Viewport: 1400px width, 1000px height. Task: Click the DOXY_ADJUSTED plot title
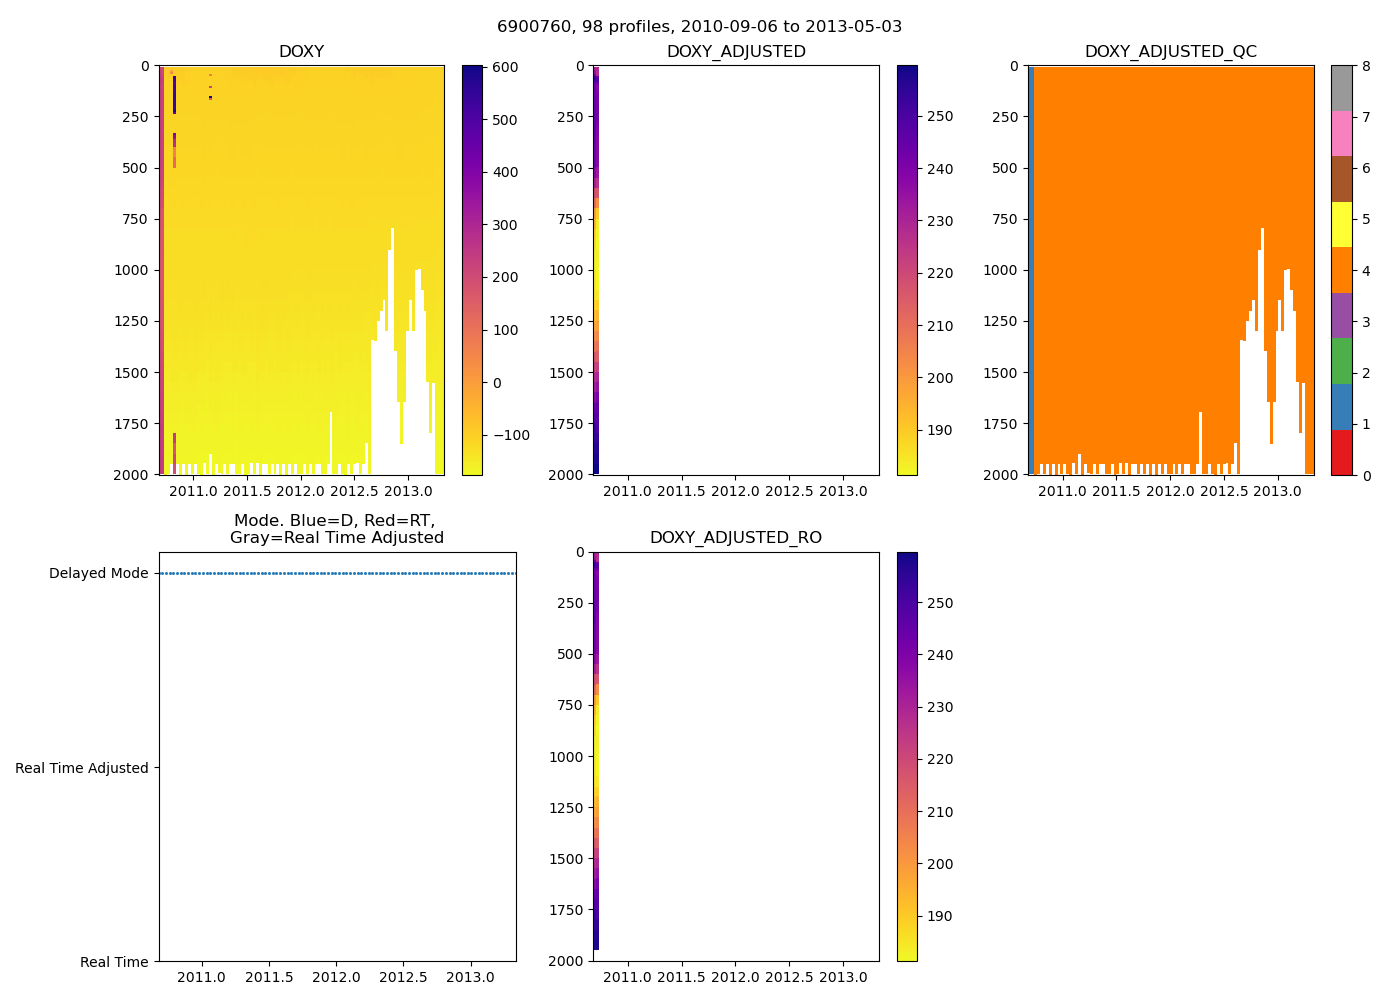736,51
